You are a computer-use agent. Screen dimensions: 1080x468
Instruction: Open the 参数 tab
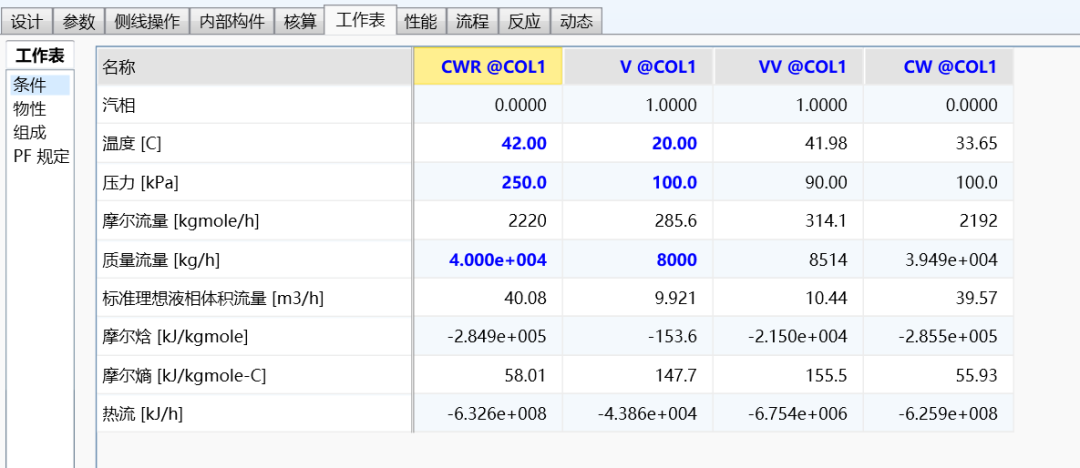pos(79,21)
